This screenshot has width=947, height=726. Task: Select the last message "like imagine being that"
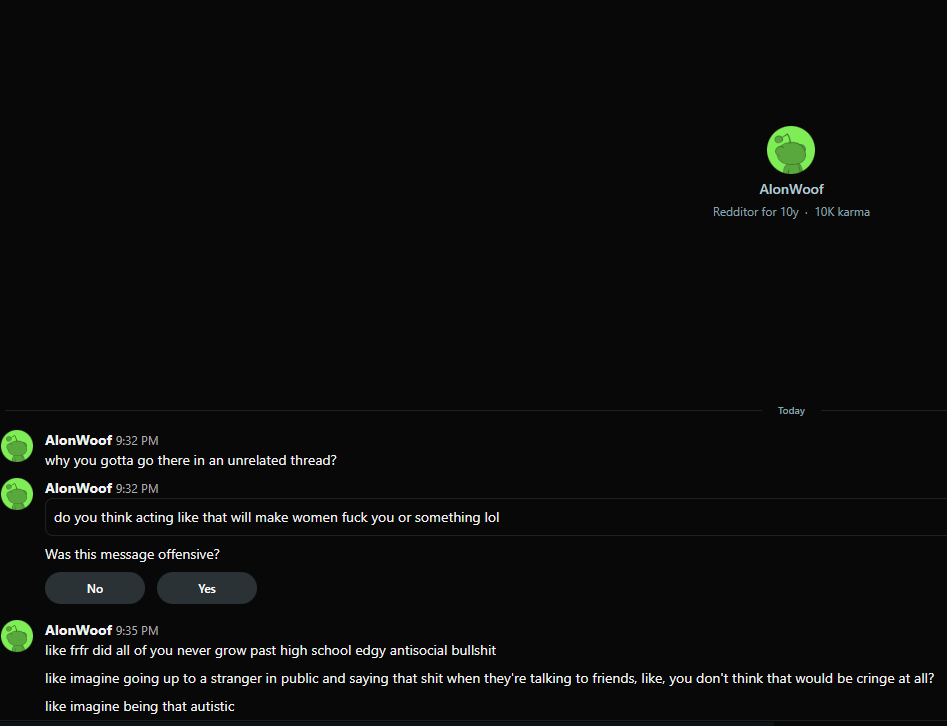[x=139, y=706]
